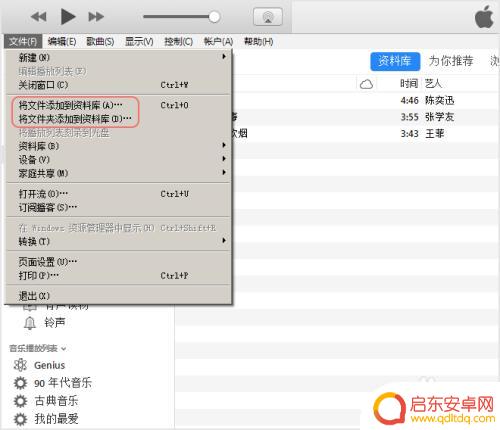Open the 编辑(E) menu
500x430 pixels.
coord(62,41)
